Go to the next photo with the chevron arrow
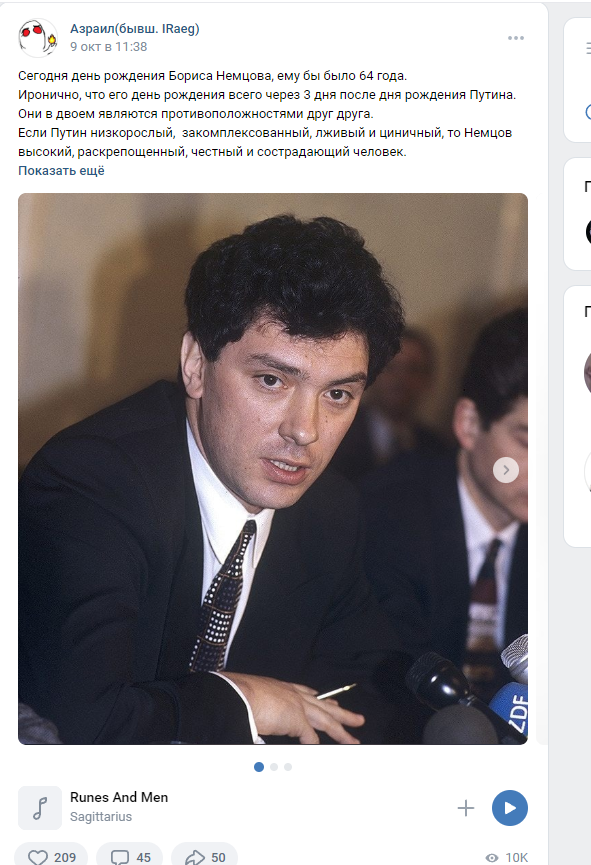This screenshot has width=591, height=865. click(505, 470)
